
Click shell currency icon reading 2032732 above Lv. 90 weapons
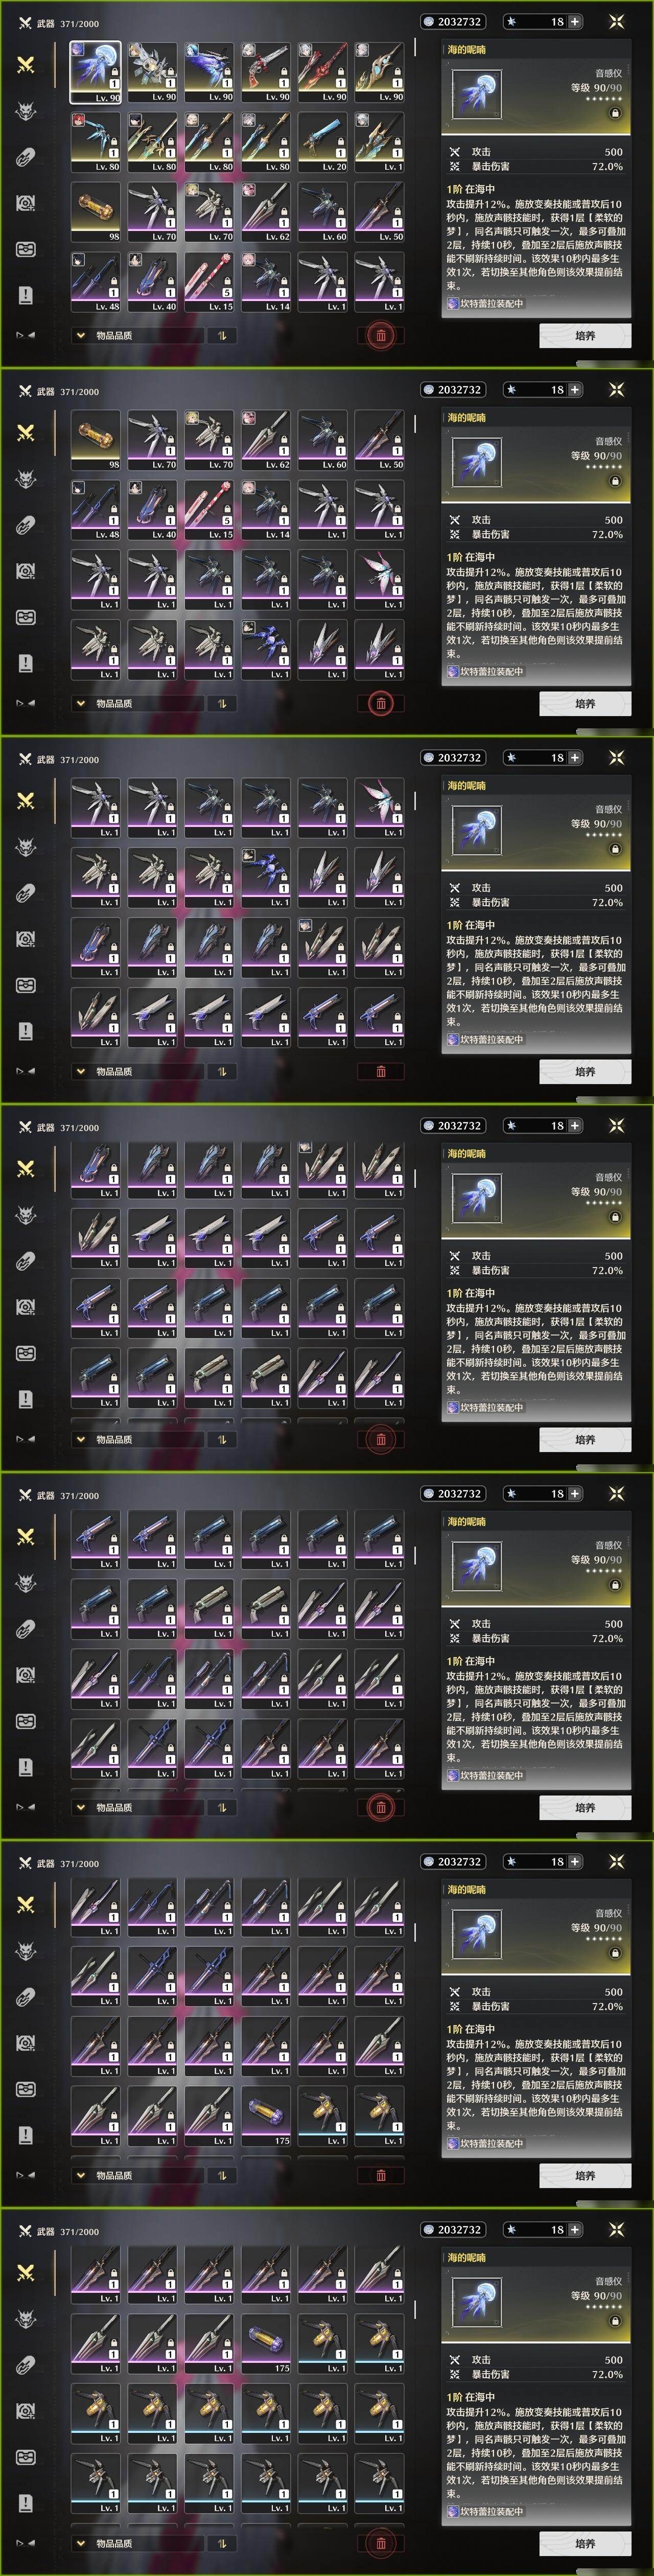428,21
